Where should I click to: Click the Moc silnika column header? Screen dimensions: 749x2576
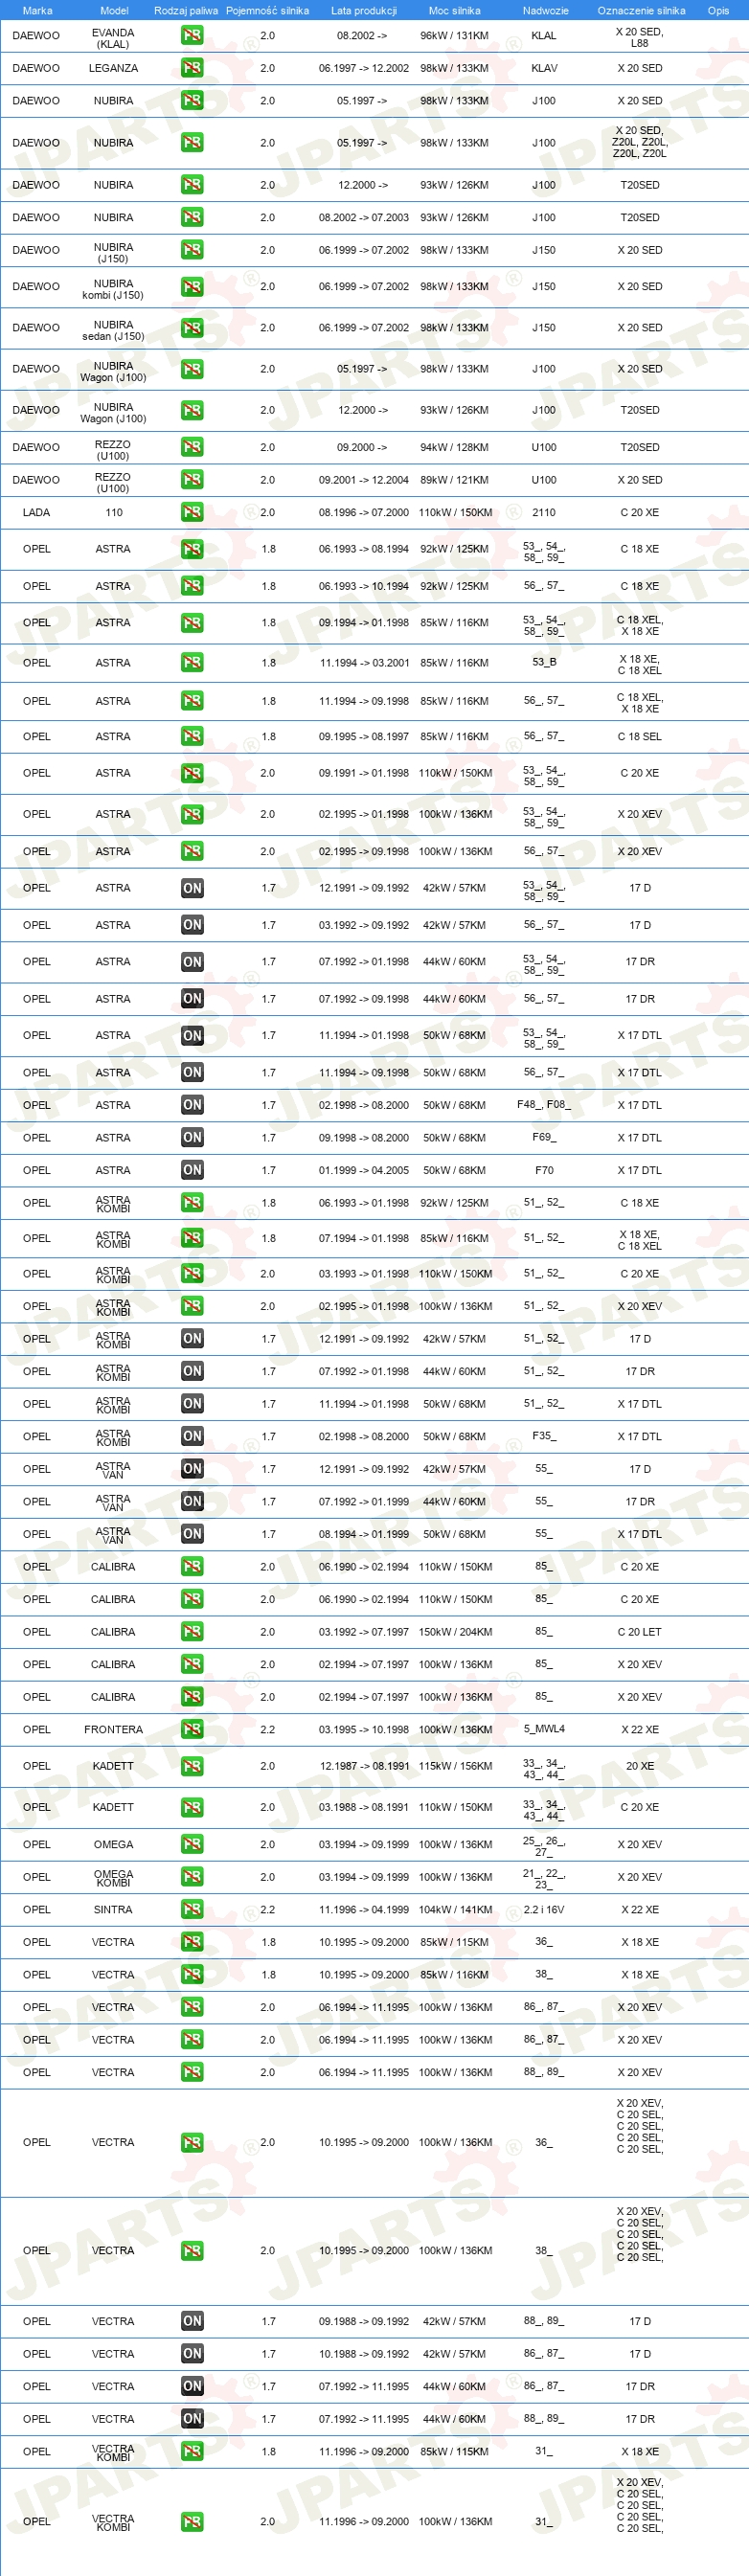(454, 10)
